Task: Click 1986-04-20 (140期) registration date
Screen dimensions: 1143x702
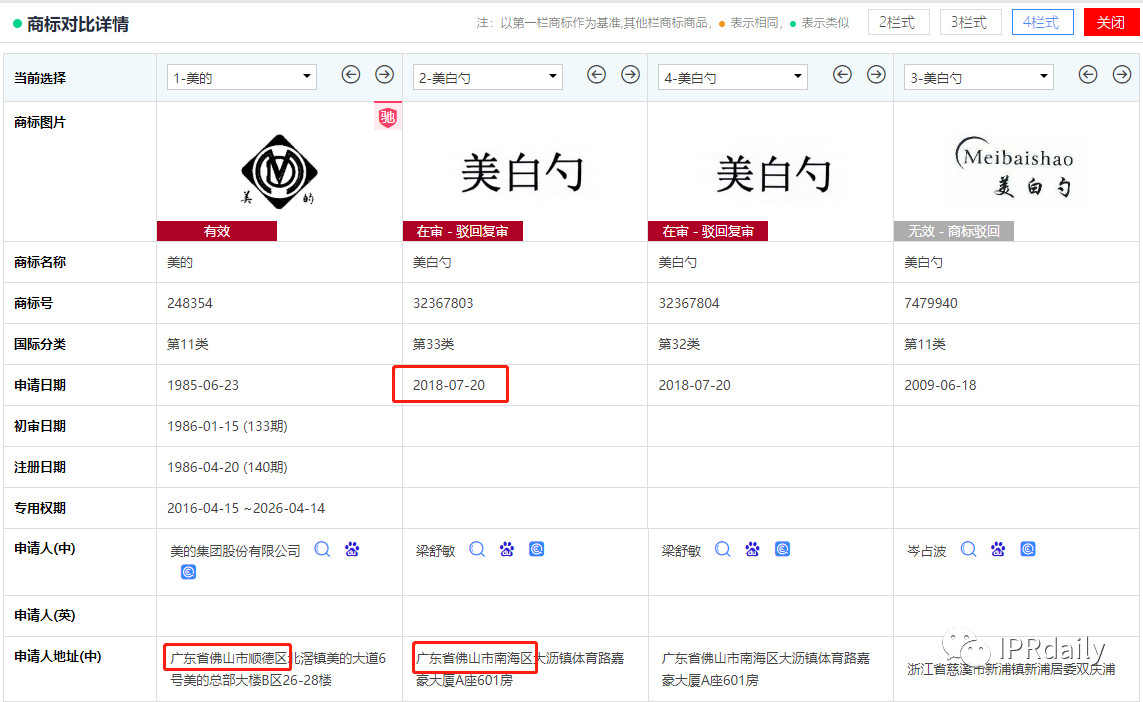Action: (227, 467)
